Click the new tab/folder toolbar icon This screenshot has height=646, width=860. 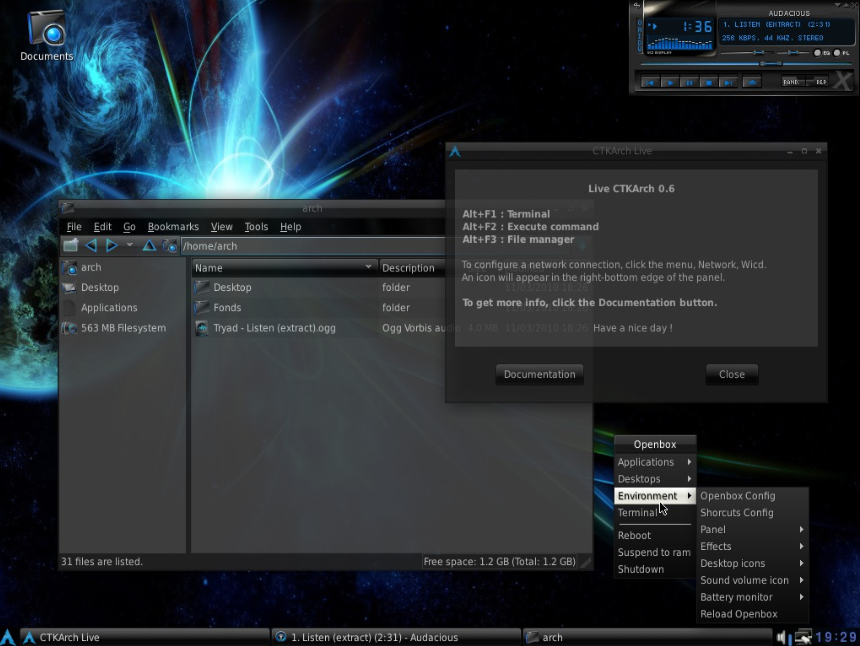pos(70,246)
